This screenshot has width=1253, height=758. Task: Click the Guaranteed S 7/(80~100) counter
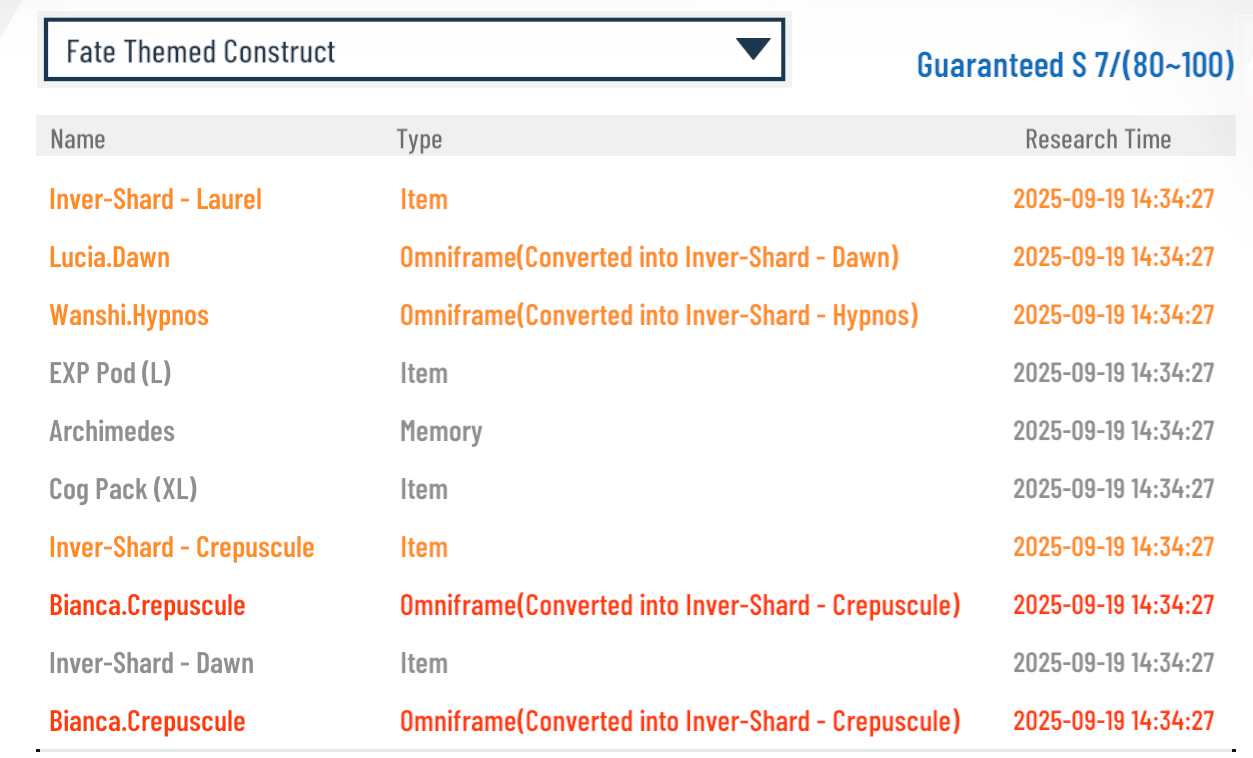(1075, 65)
